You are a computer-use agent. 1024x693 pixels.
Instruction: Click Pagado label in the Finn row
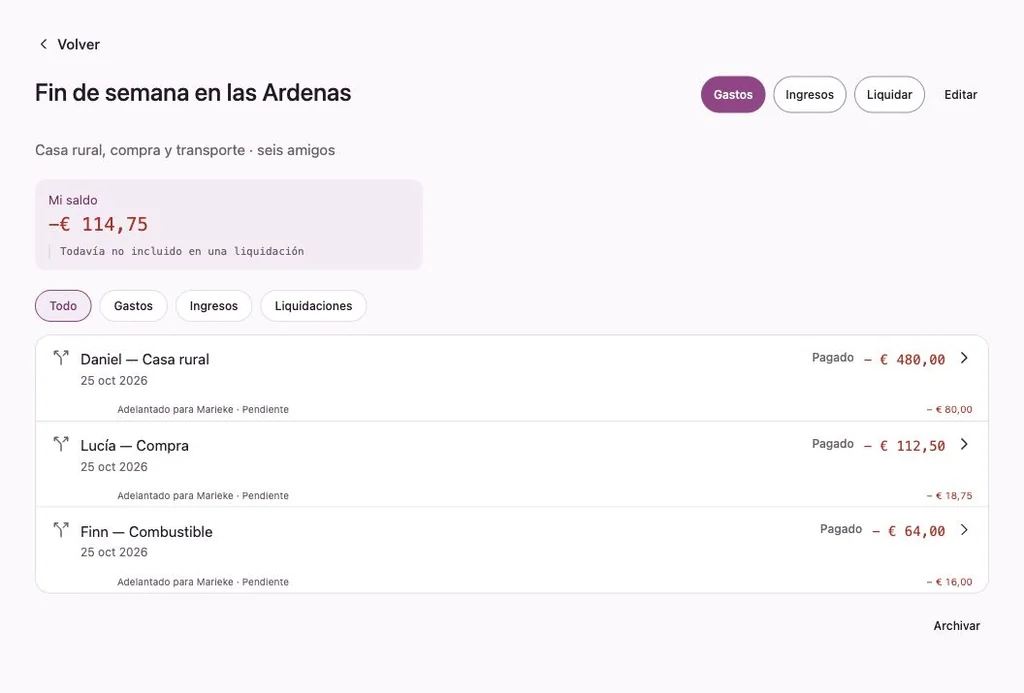click(841, 529)
